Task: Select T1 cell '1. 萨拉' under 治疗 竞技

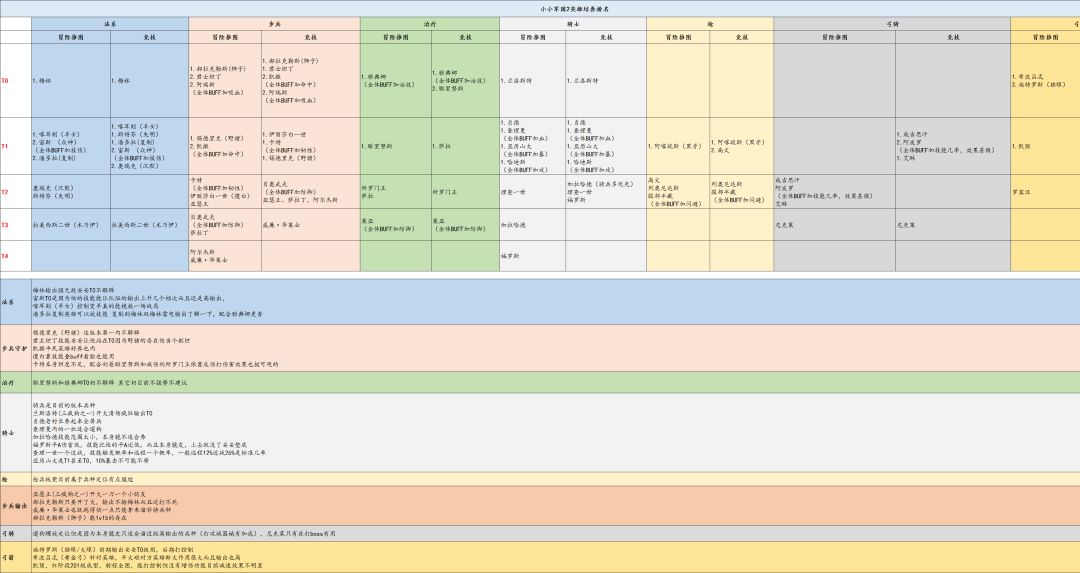Action: [x=466, y=146]
